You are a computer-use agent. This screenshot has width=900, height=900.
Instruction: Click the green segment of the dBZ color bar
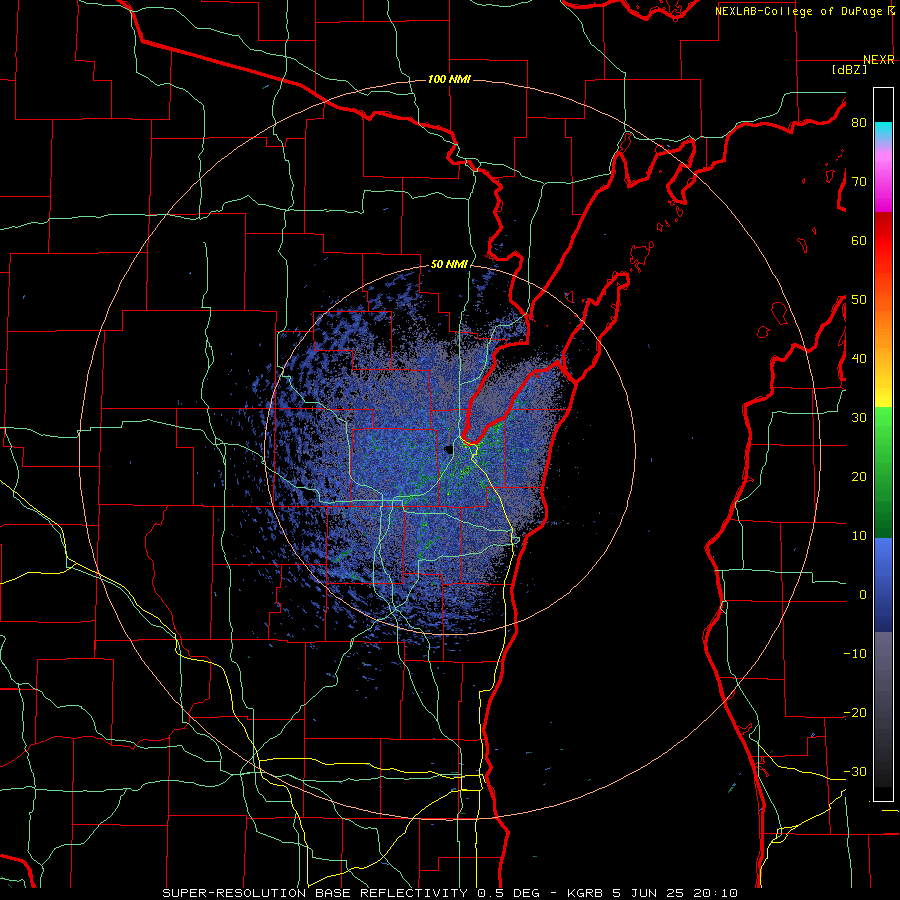coord(883,472)
